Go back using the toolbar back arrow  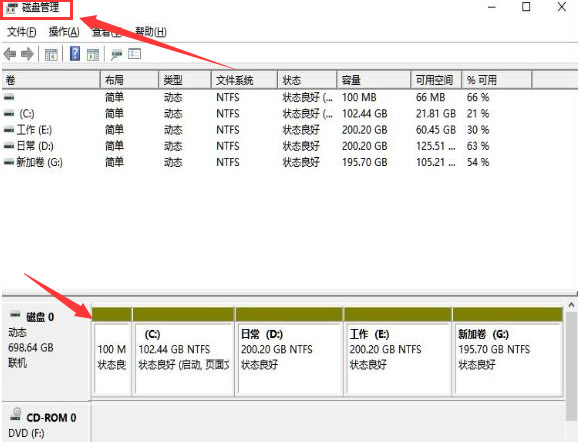pos(10,55)
